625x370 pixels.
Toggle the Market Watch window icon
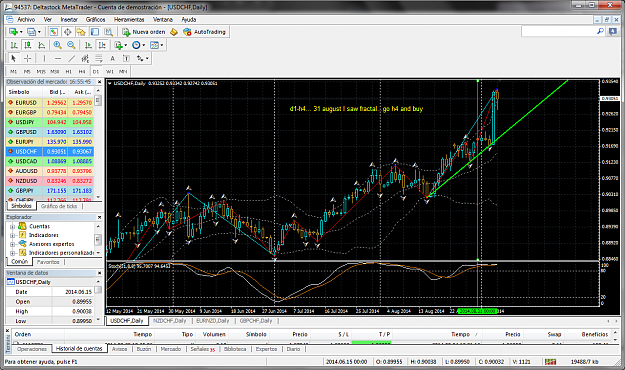53,32
